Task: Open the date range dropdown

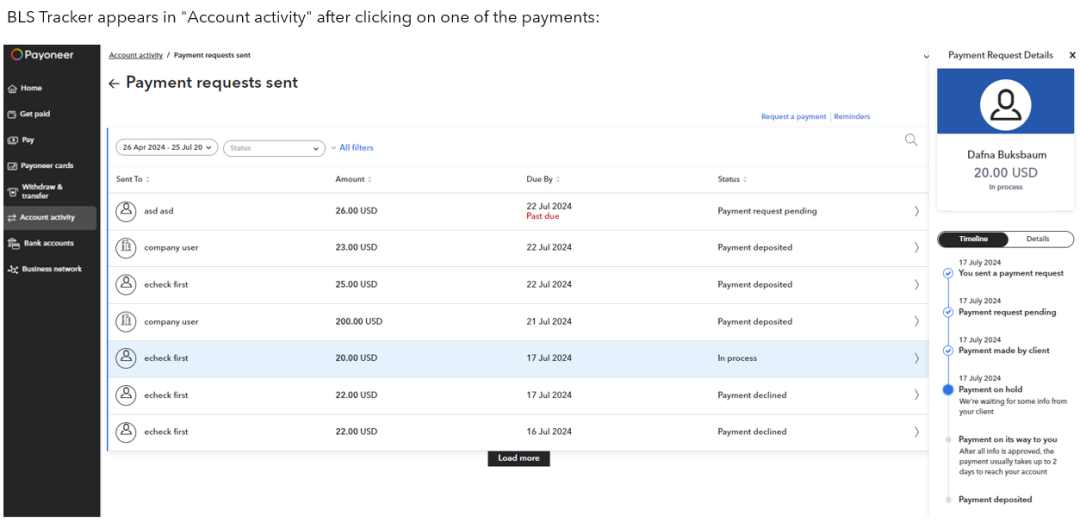Action: click(167, 148)
